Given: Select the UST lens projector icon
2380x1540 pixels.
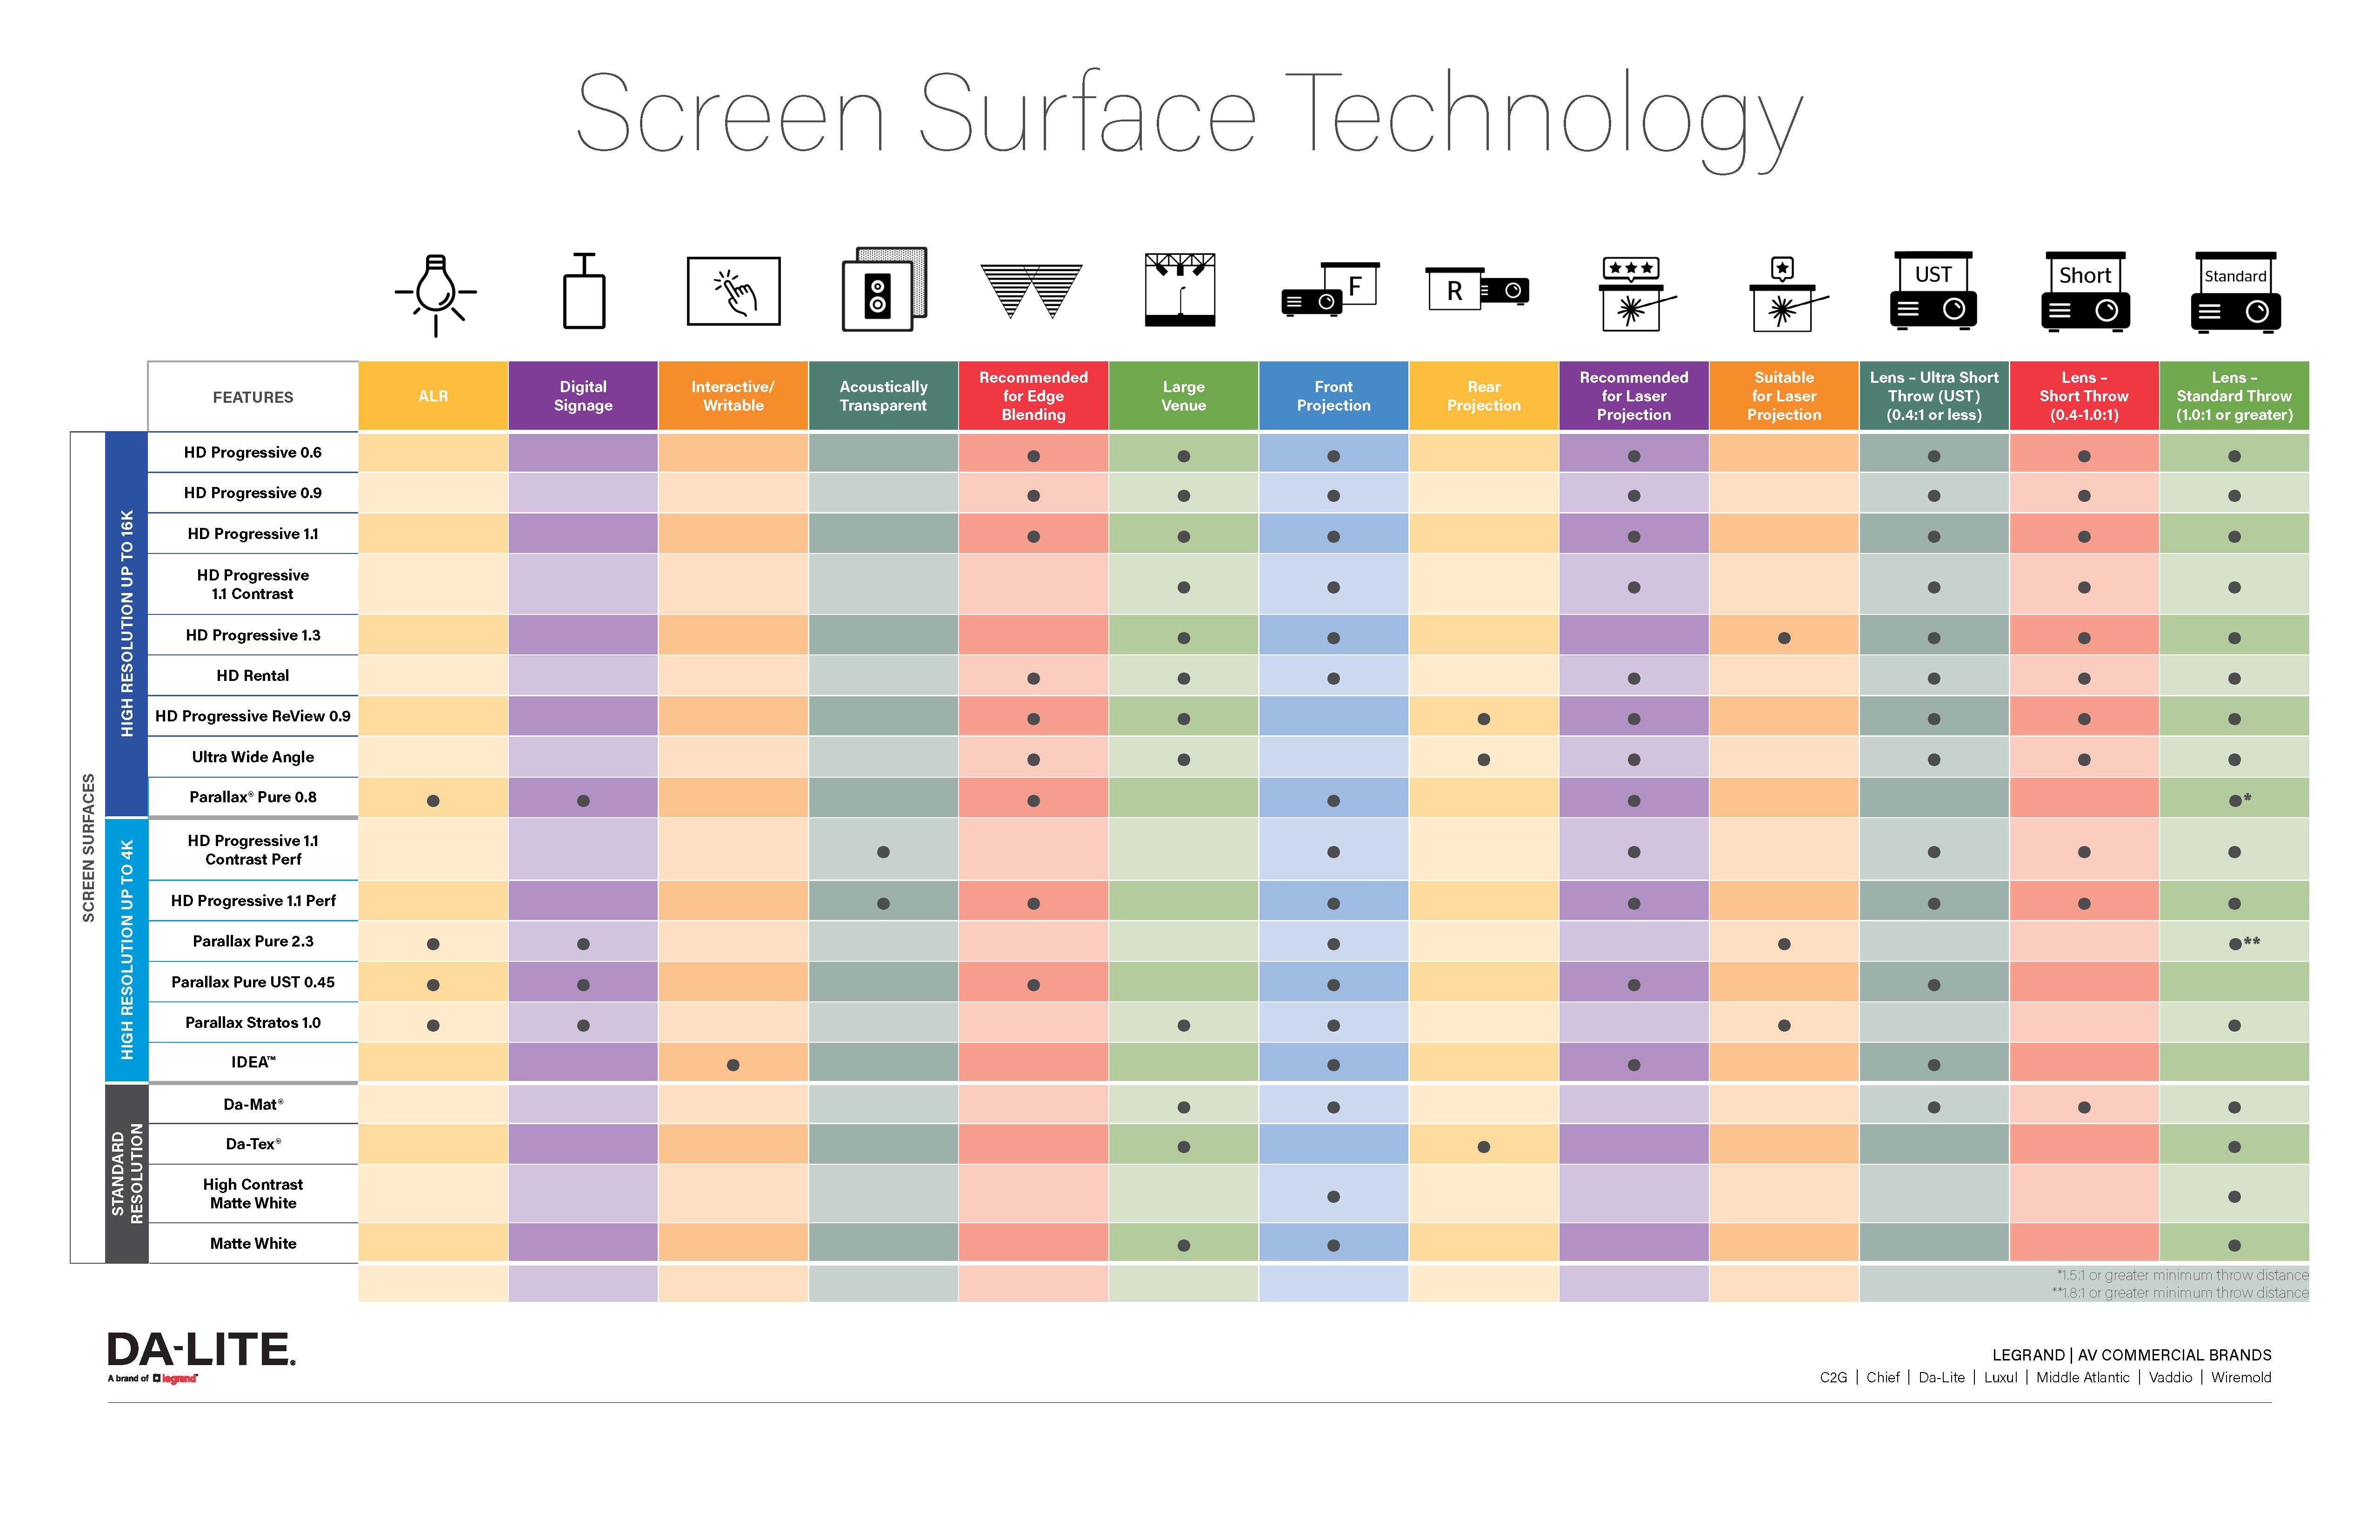Looking at the screenshot, I should pyautogui.click(x=1938, y=295).
